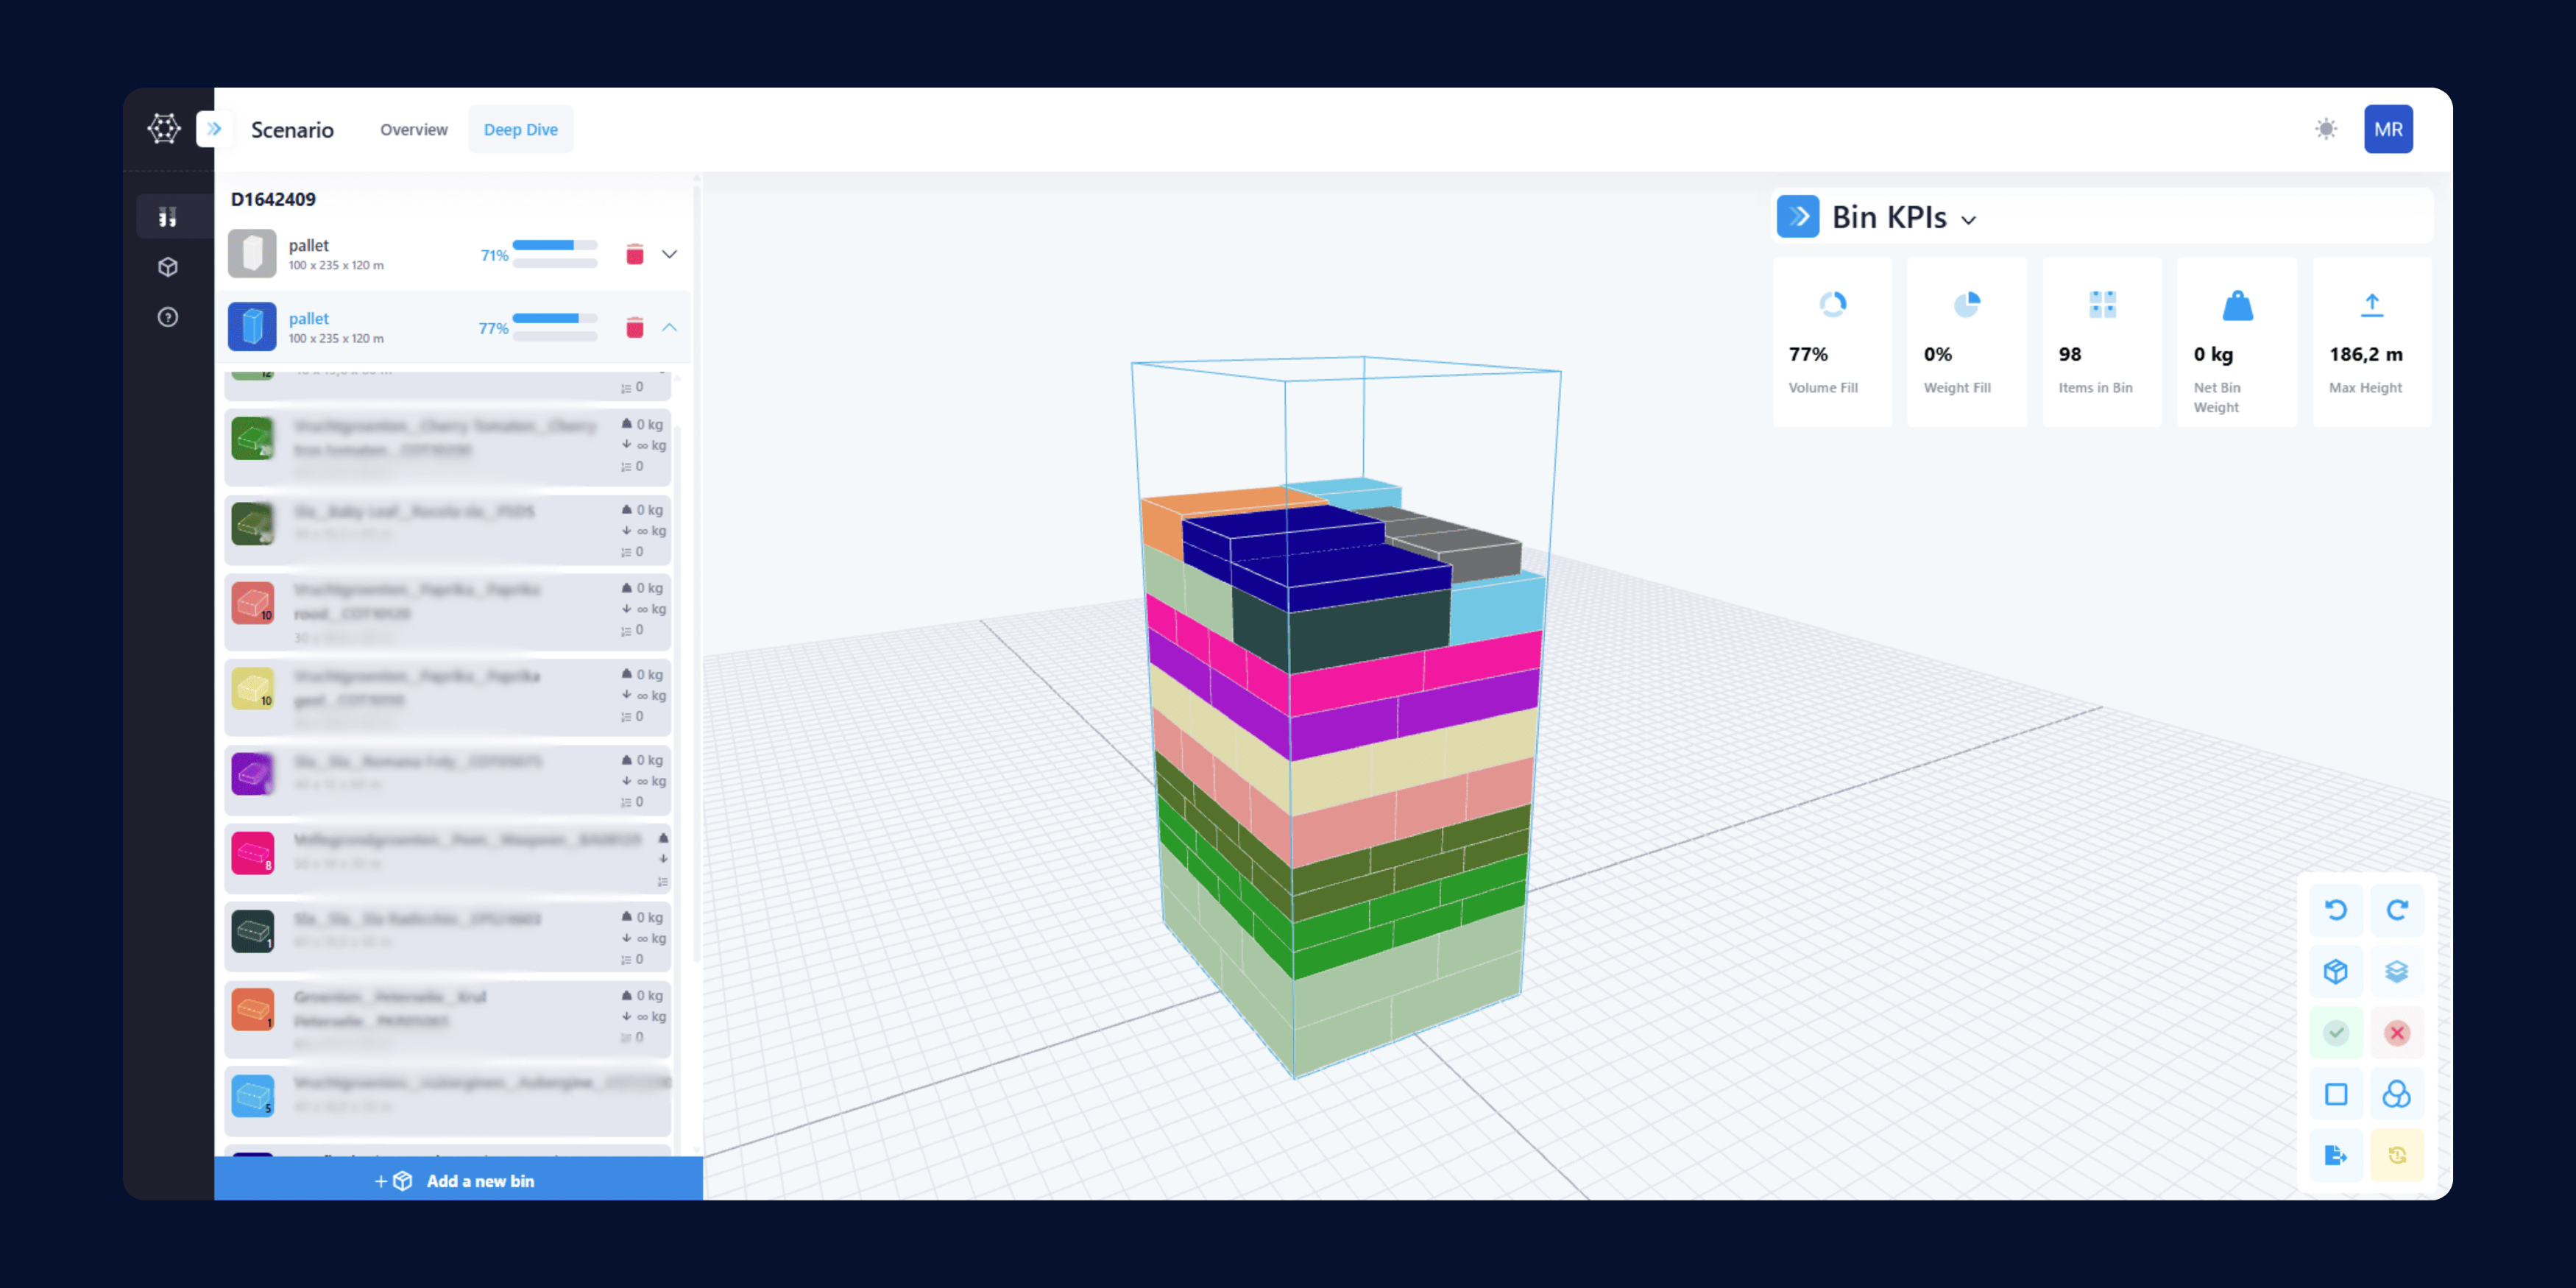Click the export file arrow icon
This screenshot has height=1288, width=2576.
tap(2336, 1155)
